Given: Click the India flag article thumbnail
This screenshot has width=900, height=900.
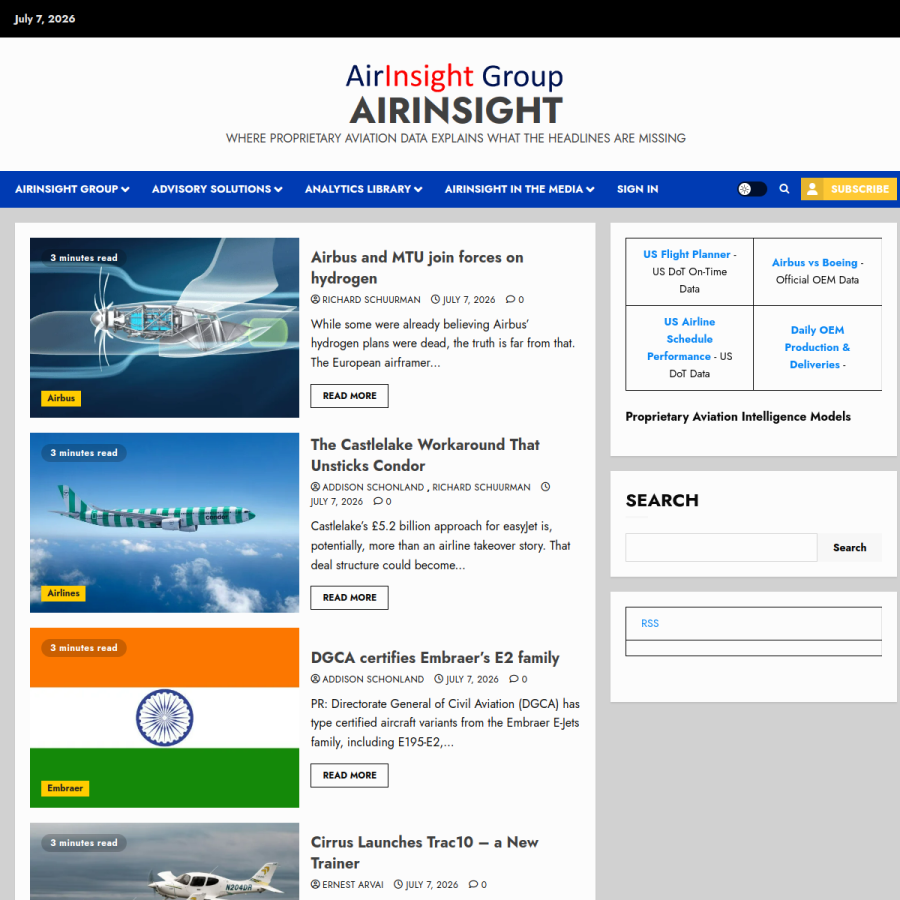Looking at the screenshot, I should [x=164, y=717].
